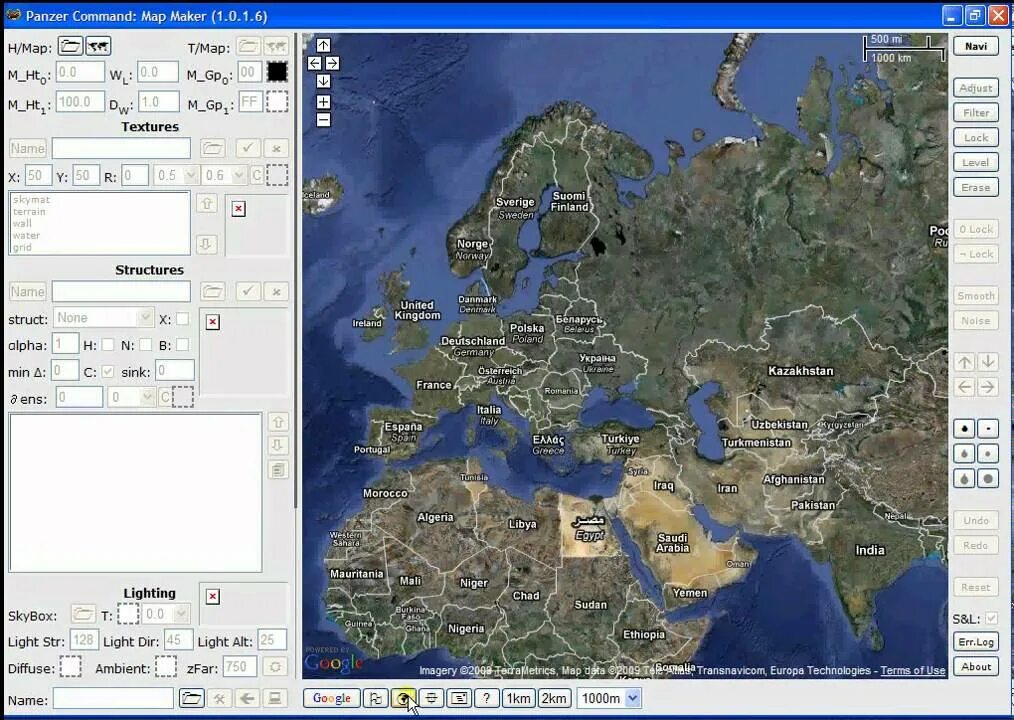Click the T/Map folder icon

tap(248, 46)
